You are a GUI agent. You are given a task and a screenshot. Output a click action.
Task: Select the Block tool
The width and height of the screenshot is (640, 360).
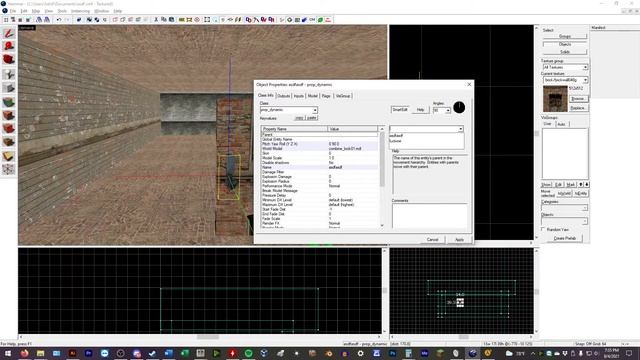[9, 88]
